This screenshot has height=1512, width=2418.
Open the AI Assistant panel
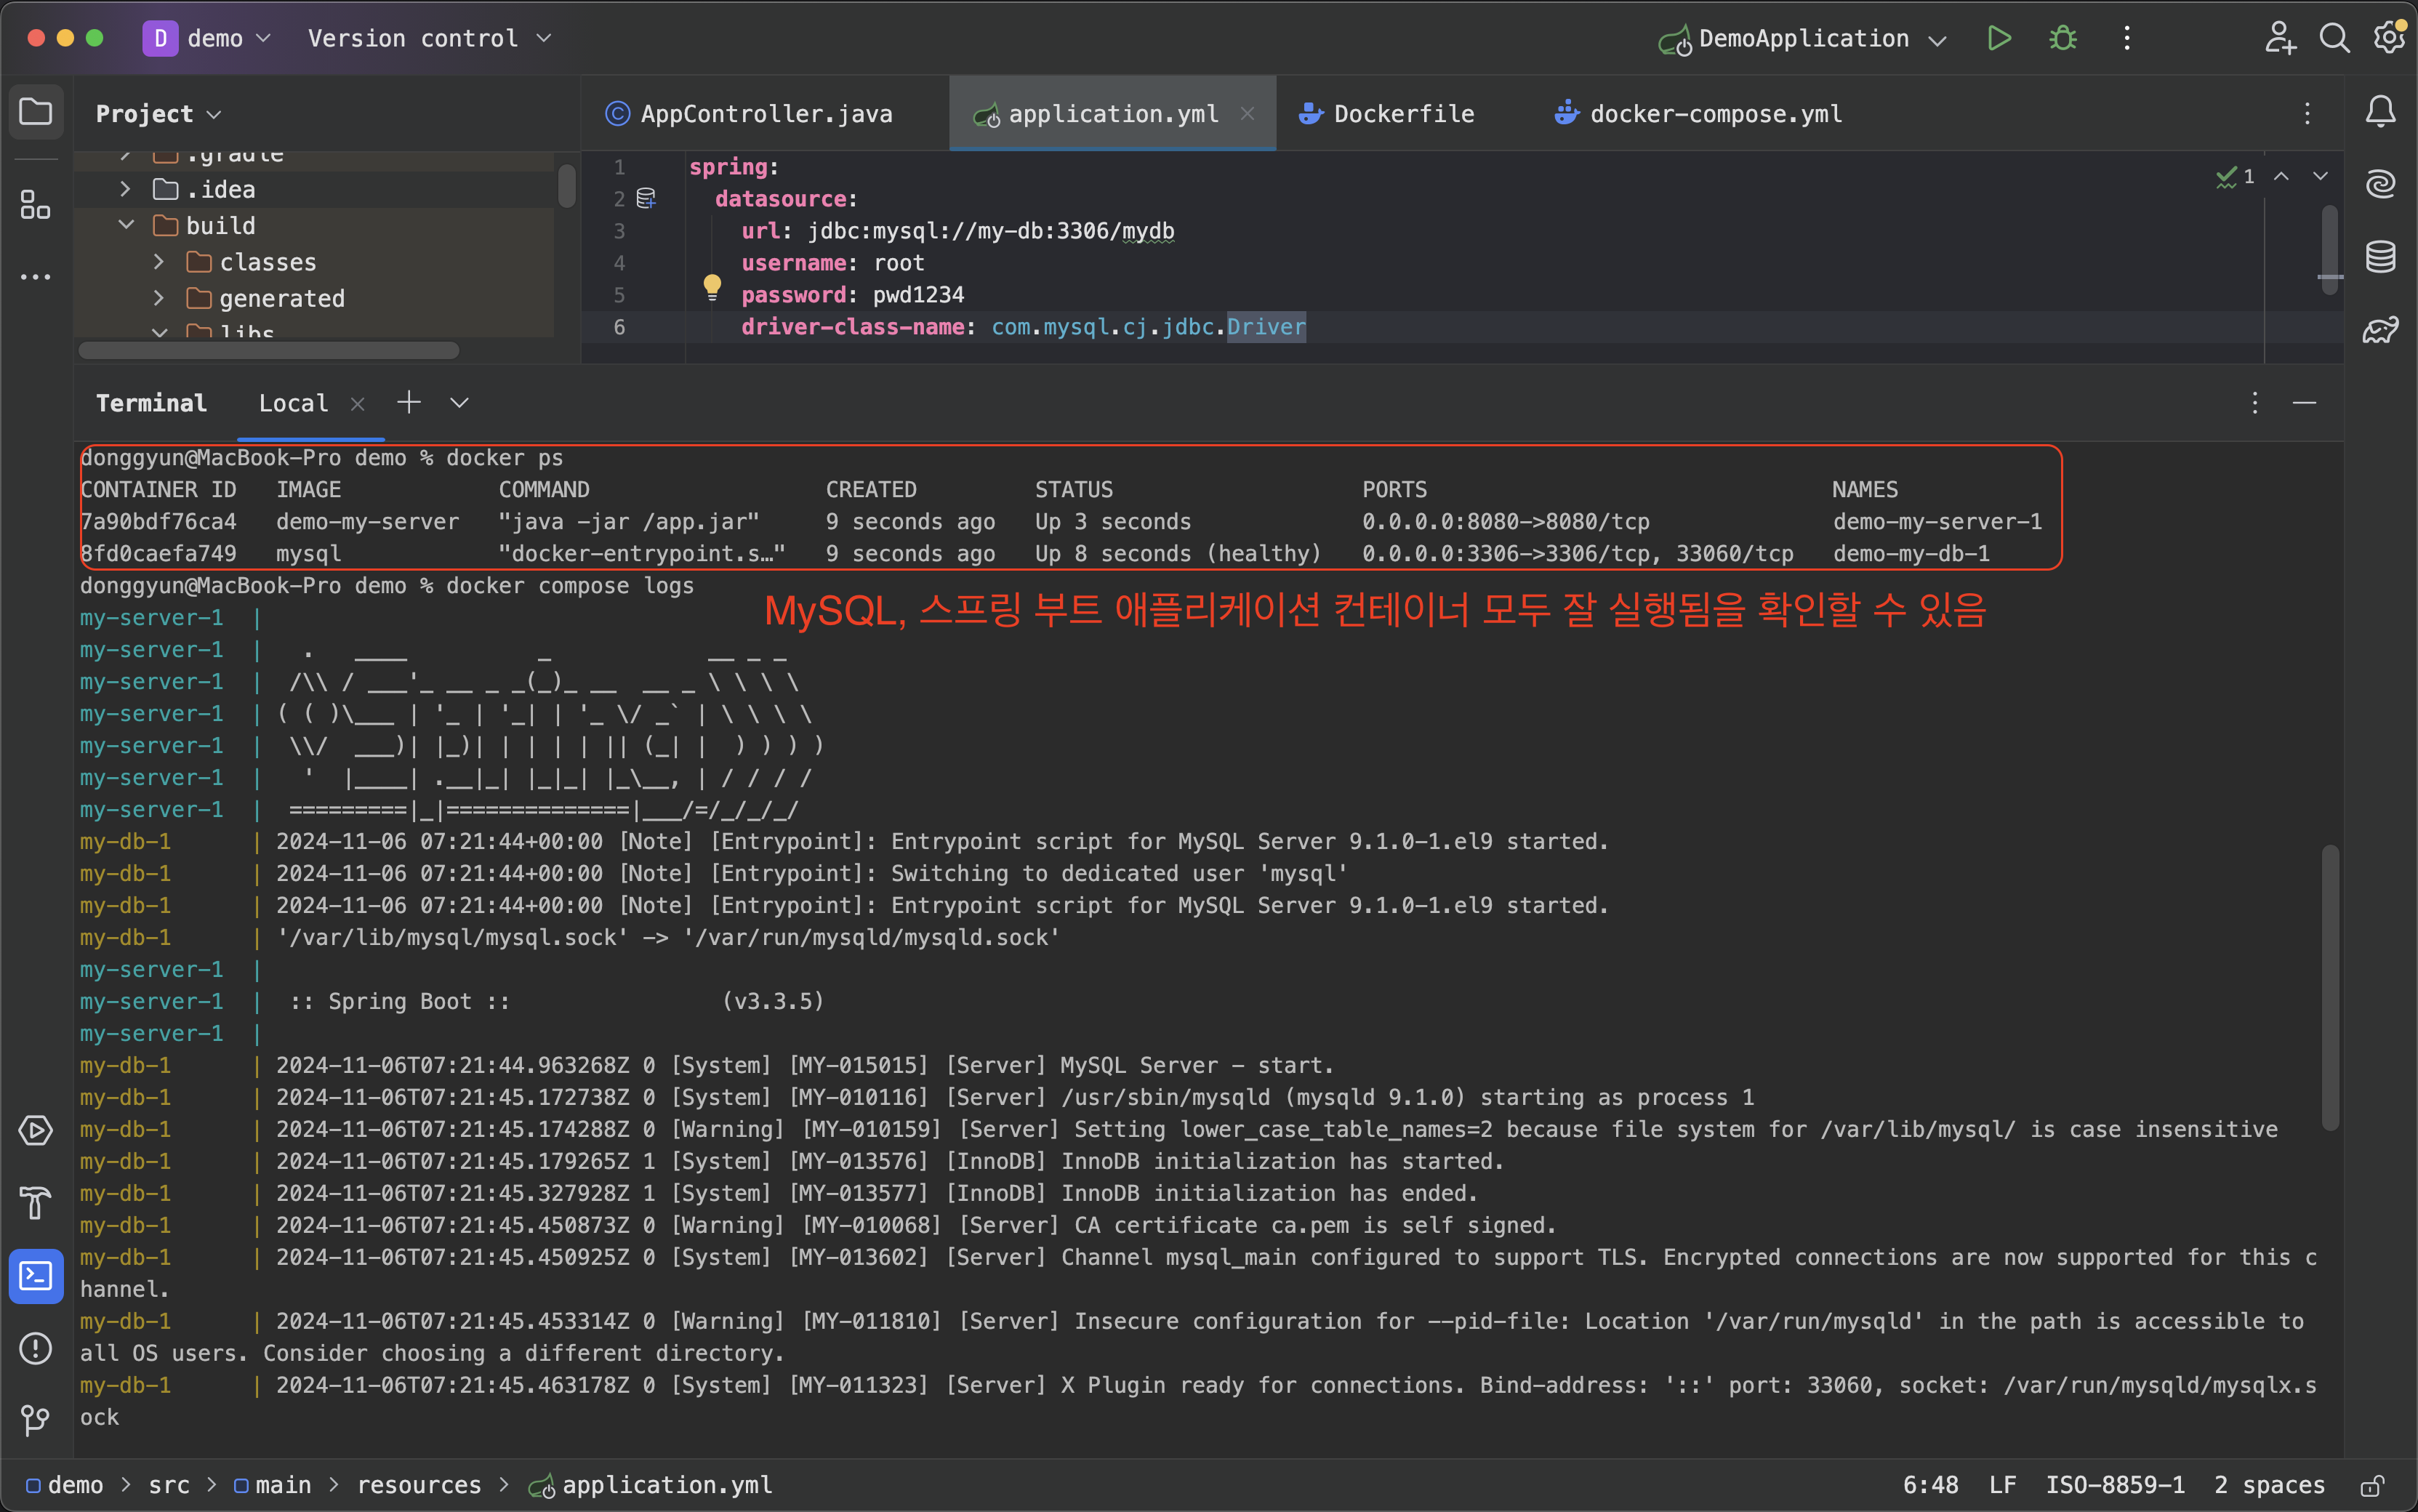[2380, 183]
